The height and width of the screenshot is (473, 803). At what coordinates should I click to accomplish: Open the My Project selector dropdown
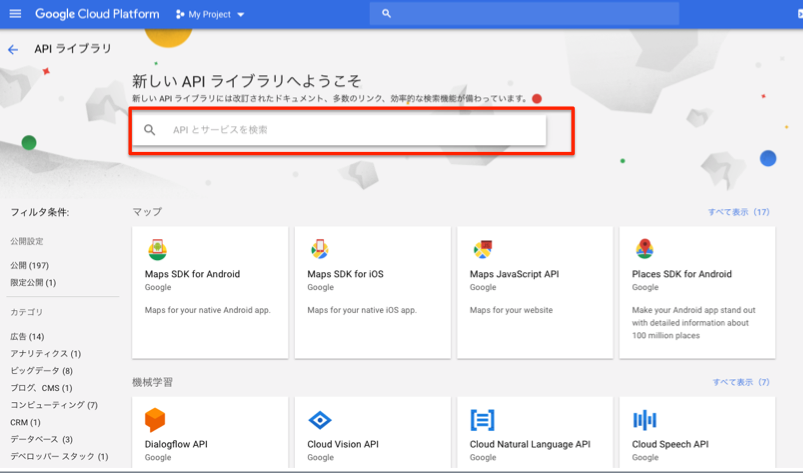(210, 14)
